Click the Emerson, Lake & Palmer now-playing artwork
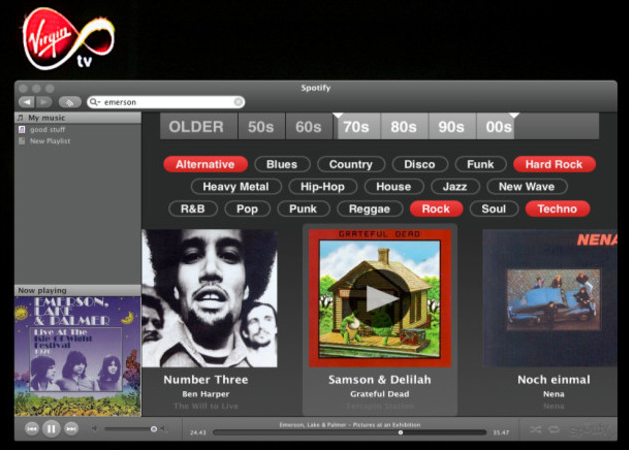The height and width of the screenshot is (450, 629). coord(78,356)
